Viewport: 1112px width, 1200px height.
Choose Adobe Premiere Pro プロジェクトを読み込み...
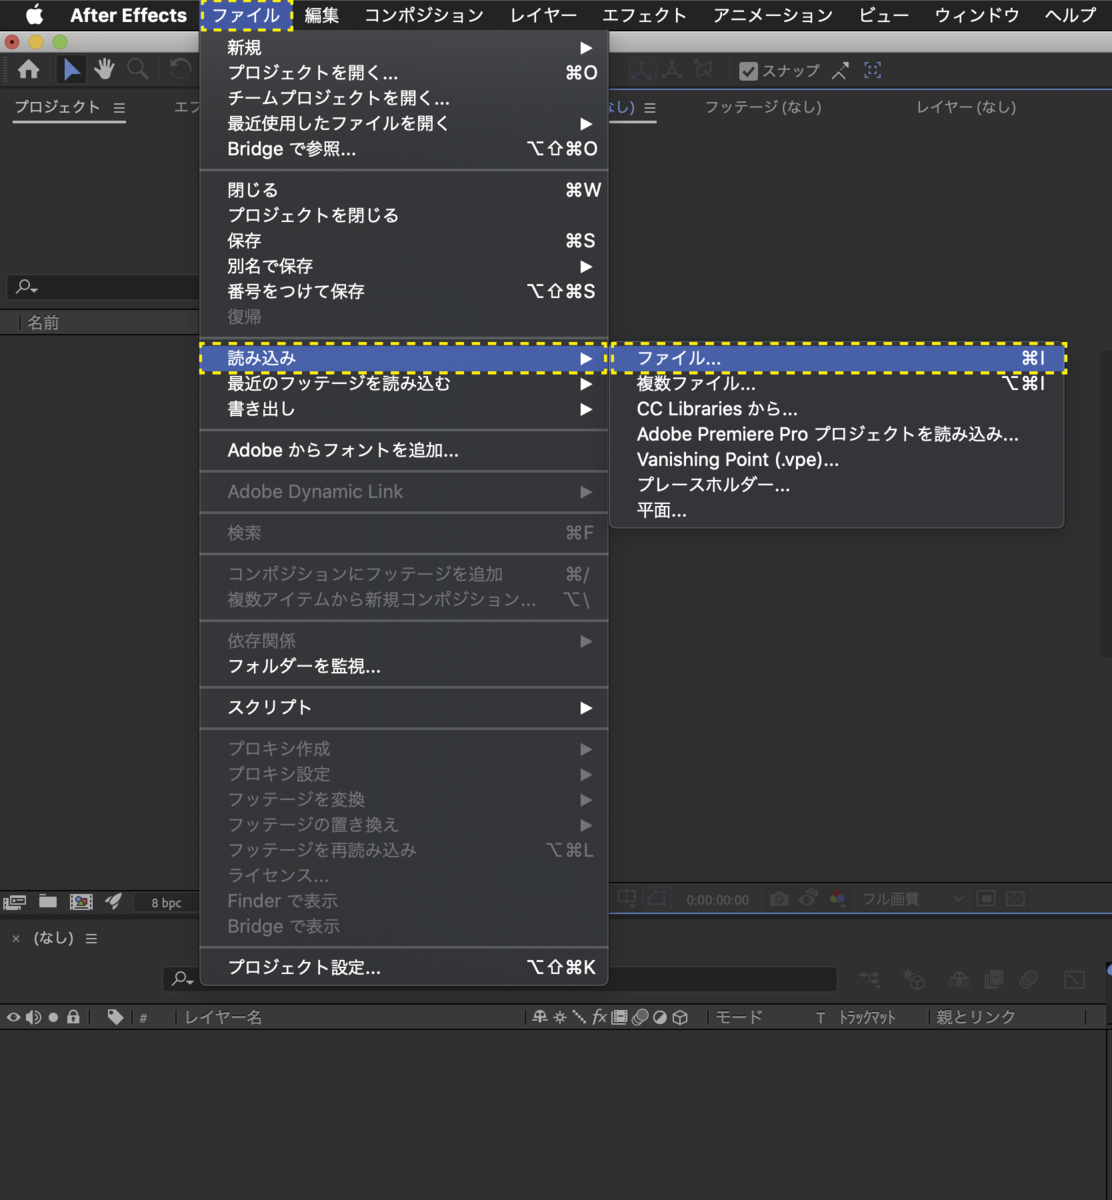point(837,434)
